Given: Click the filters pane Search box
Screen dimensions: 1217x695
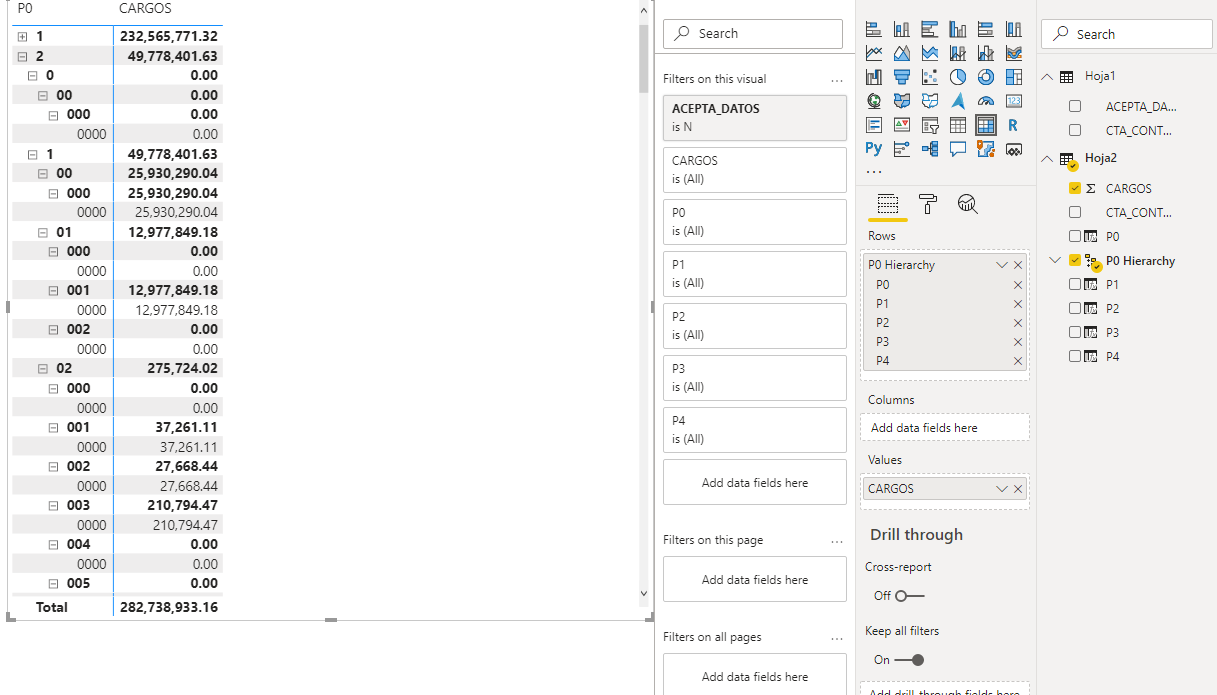Looking at the screenshot, I should 753,33.
